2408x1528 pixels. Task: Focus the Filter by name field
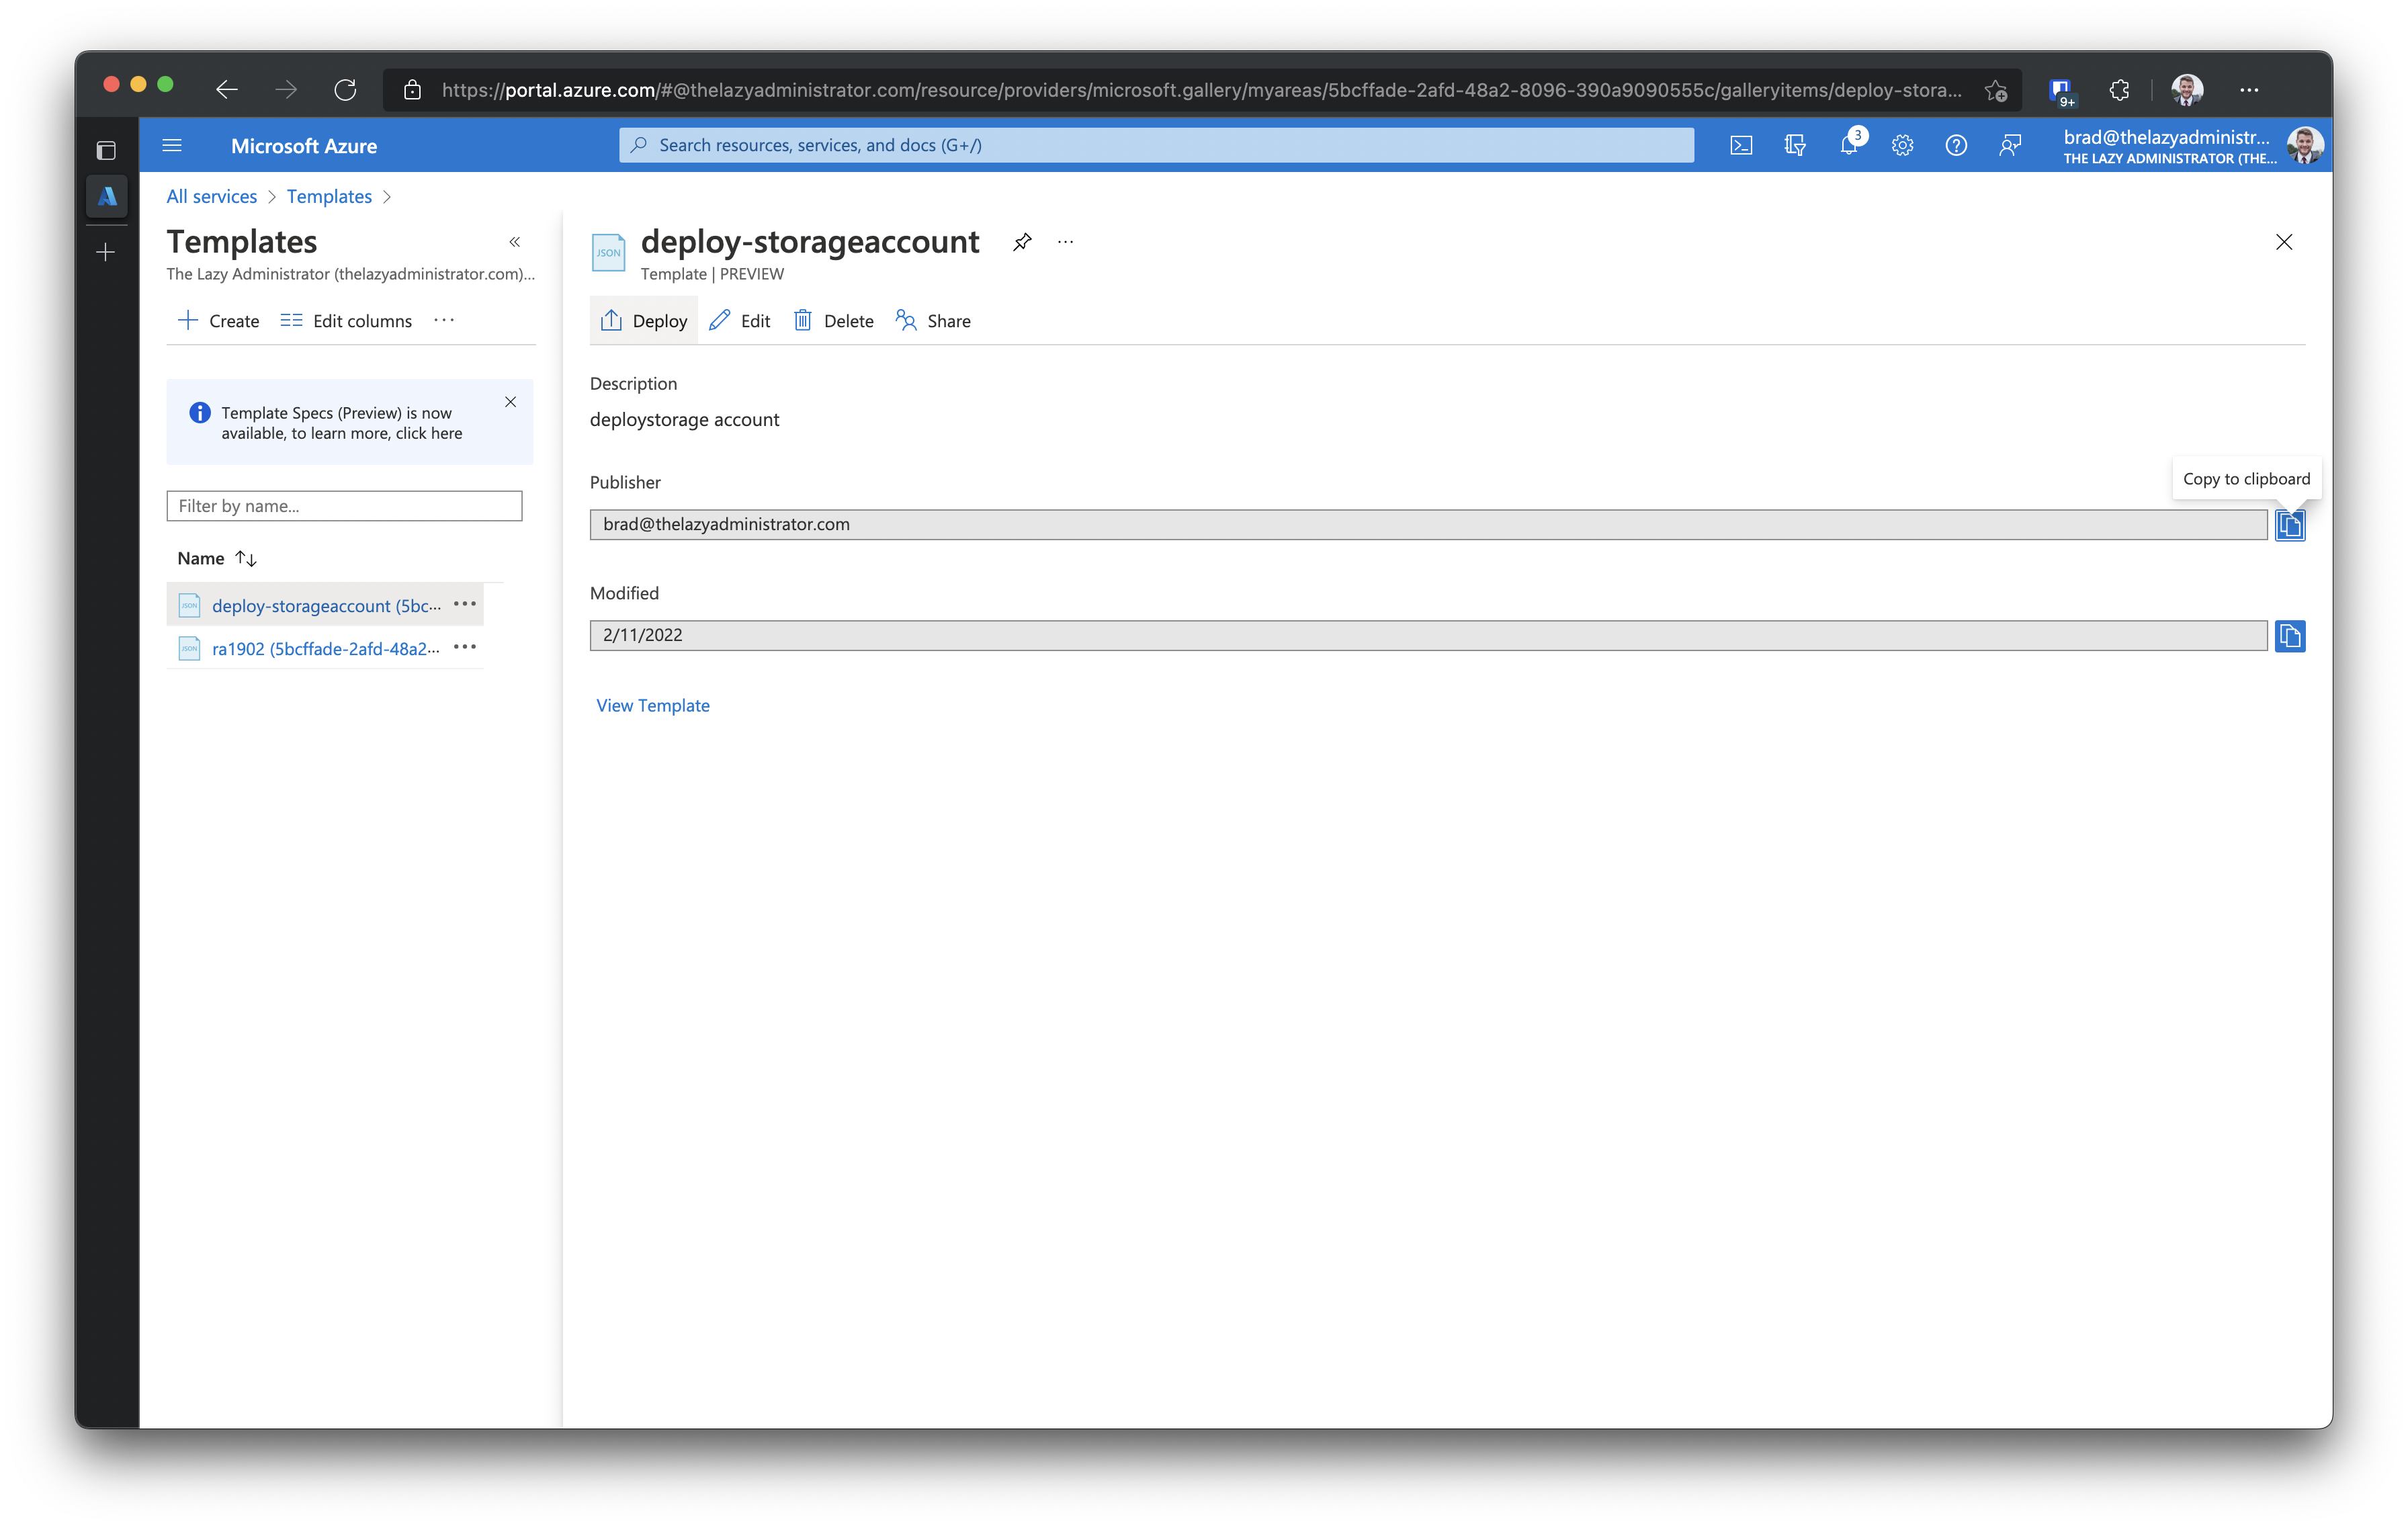click(344, 506)
